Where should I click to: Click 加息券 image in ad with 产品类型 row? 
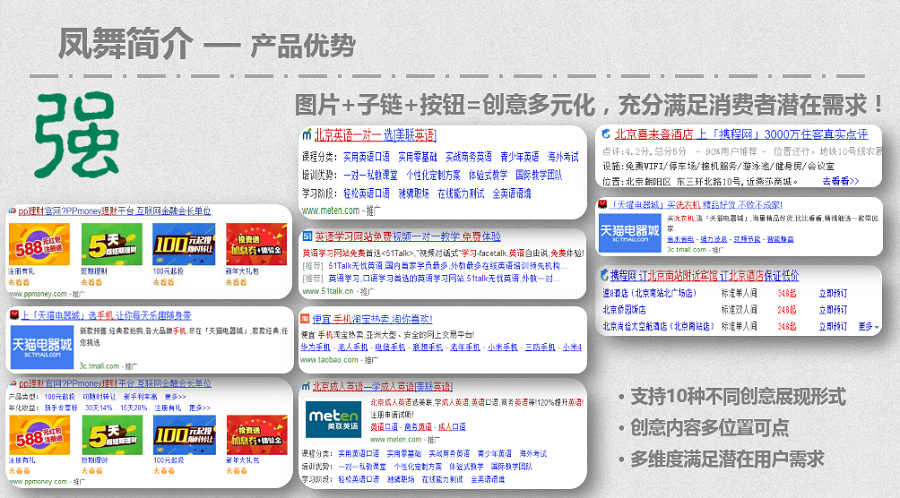(x=257, y=435)
